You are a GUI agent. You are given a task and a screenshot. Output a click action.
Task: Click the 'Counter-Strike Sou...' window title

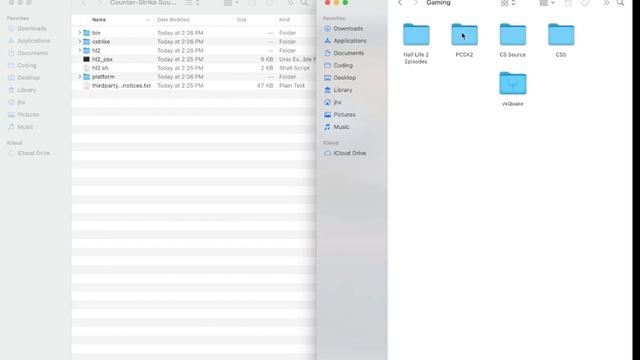(143, 3)
